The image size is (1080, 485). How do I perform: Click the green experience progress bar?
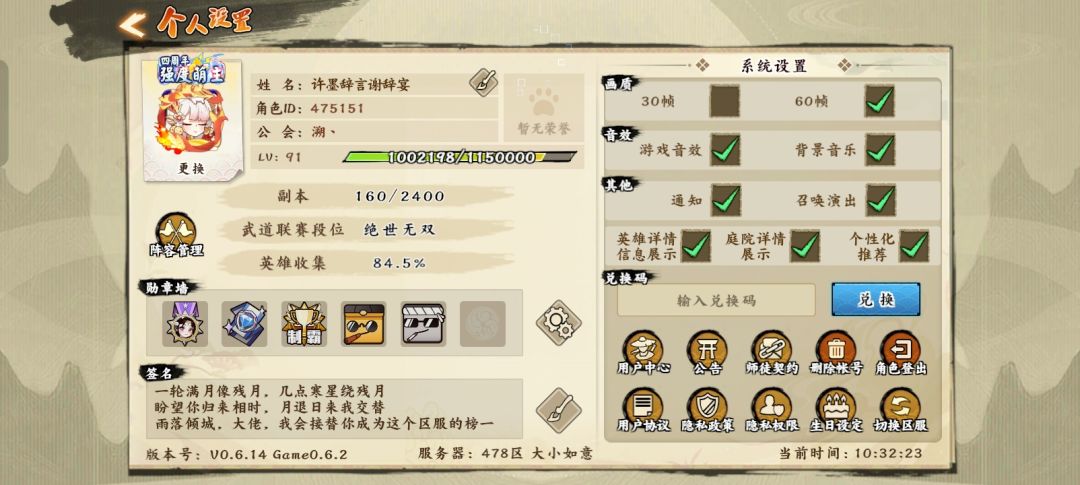click(x=459, y=157)
